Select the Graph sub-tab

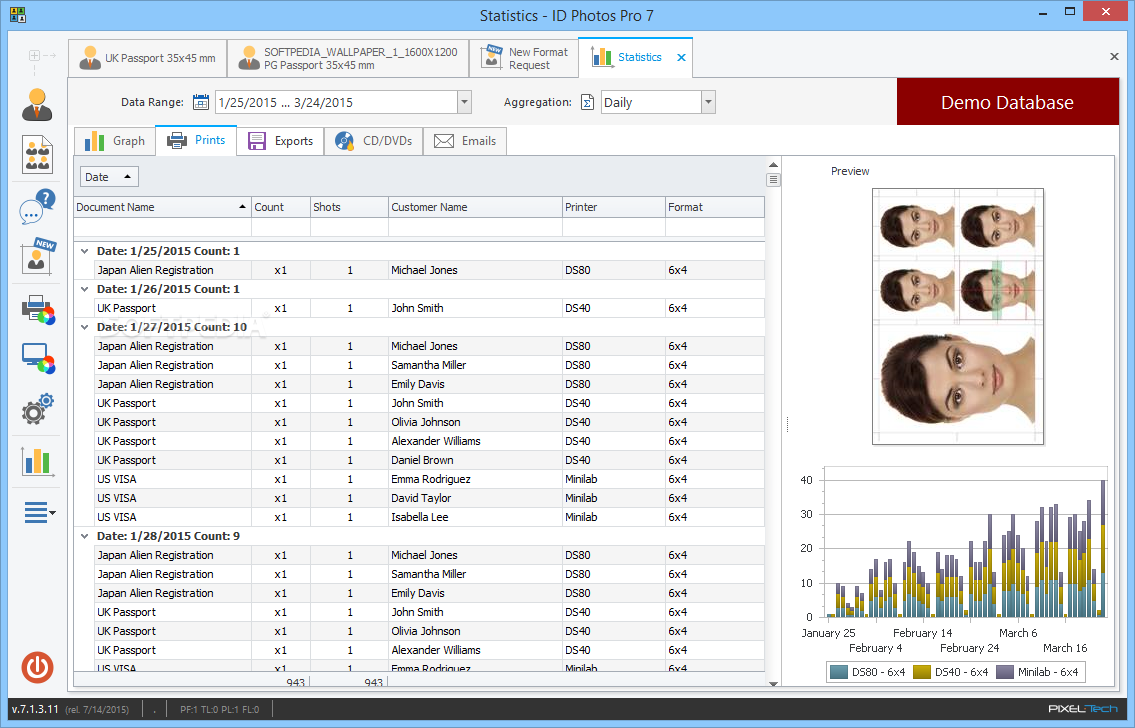(115, 141)
